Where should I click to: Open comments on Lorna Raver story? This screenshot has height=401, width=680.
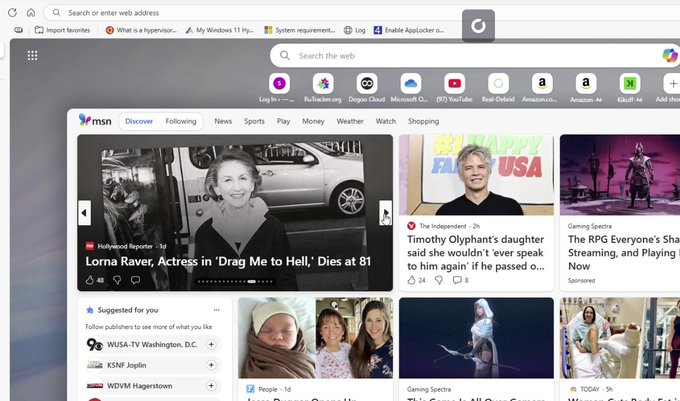[135, 280]
